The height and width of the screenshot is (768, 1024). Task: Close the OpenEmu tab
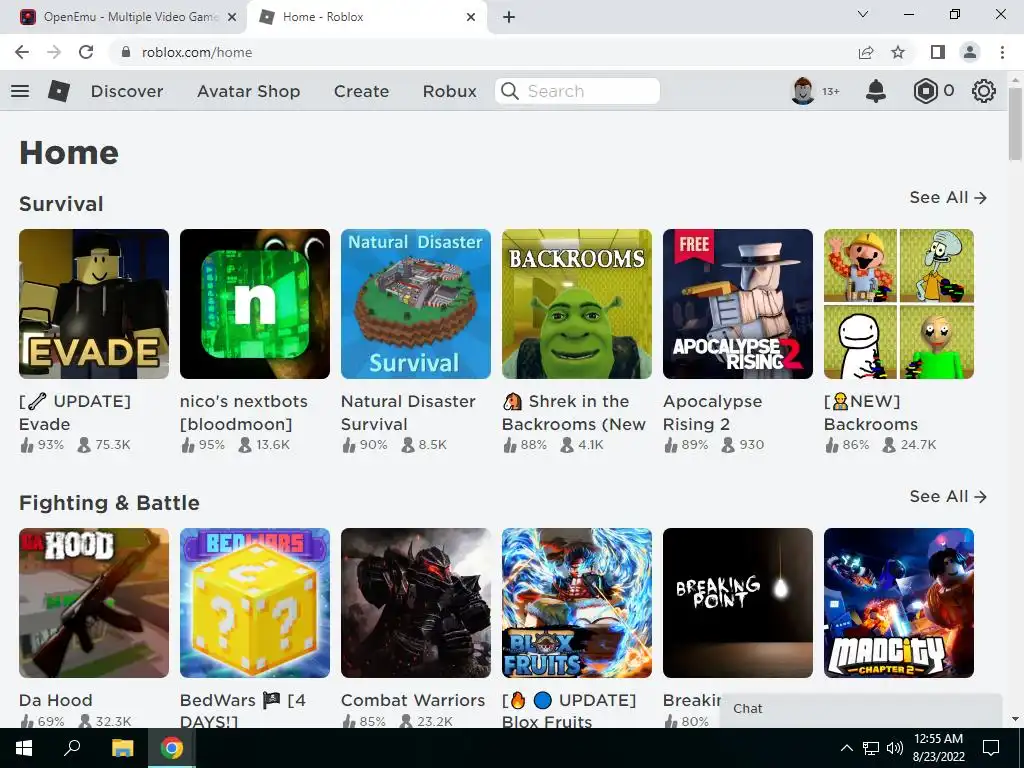(232, 17)
